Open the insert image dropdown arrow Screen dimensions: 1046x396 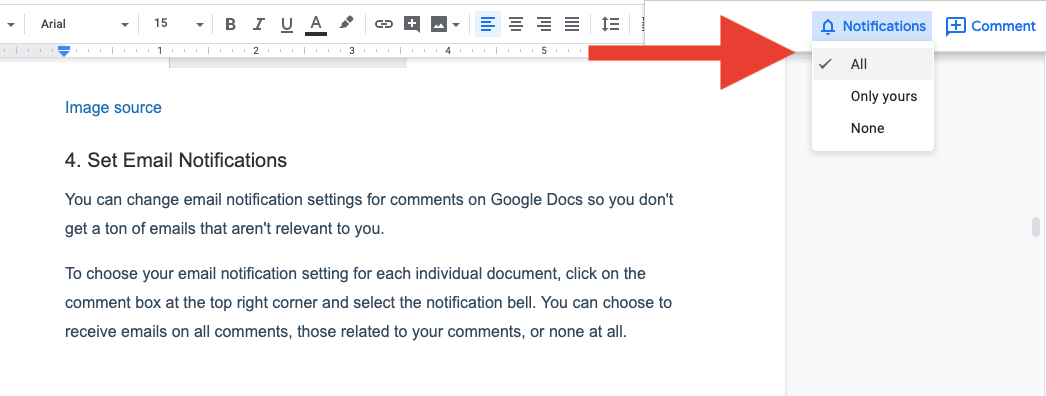(x=456, y=25)
